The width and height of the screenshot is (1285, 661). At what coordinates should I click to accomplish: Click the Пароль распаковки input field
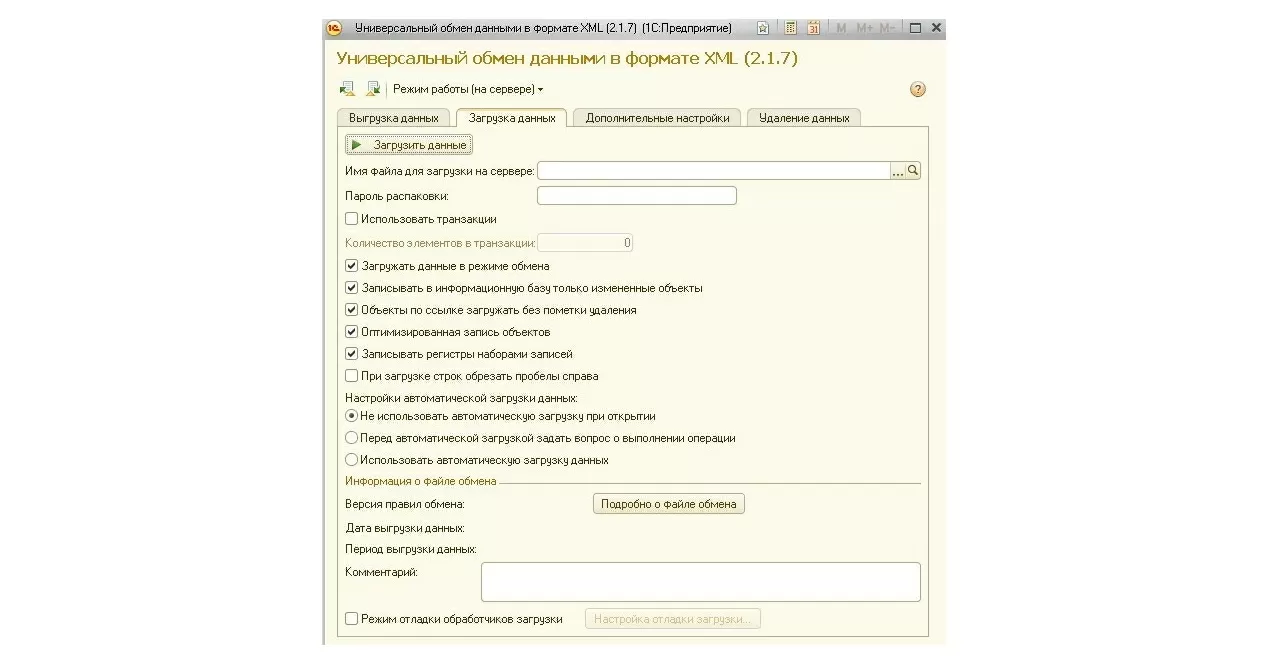(x=636, y=196)
